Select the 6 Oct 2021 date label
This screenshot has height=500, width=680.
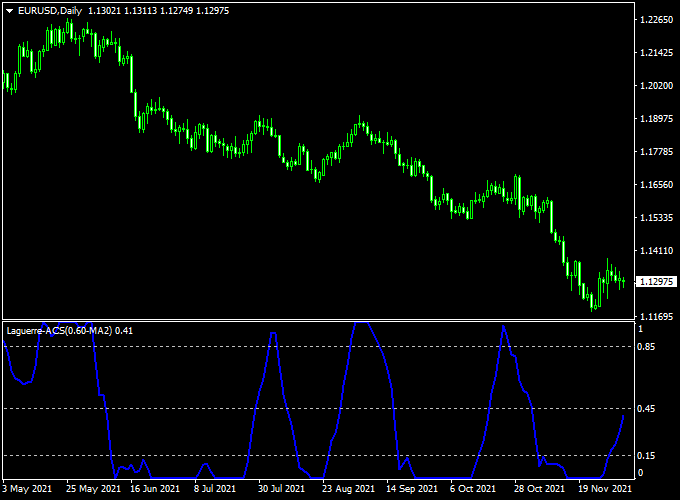pos(473,489)
